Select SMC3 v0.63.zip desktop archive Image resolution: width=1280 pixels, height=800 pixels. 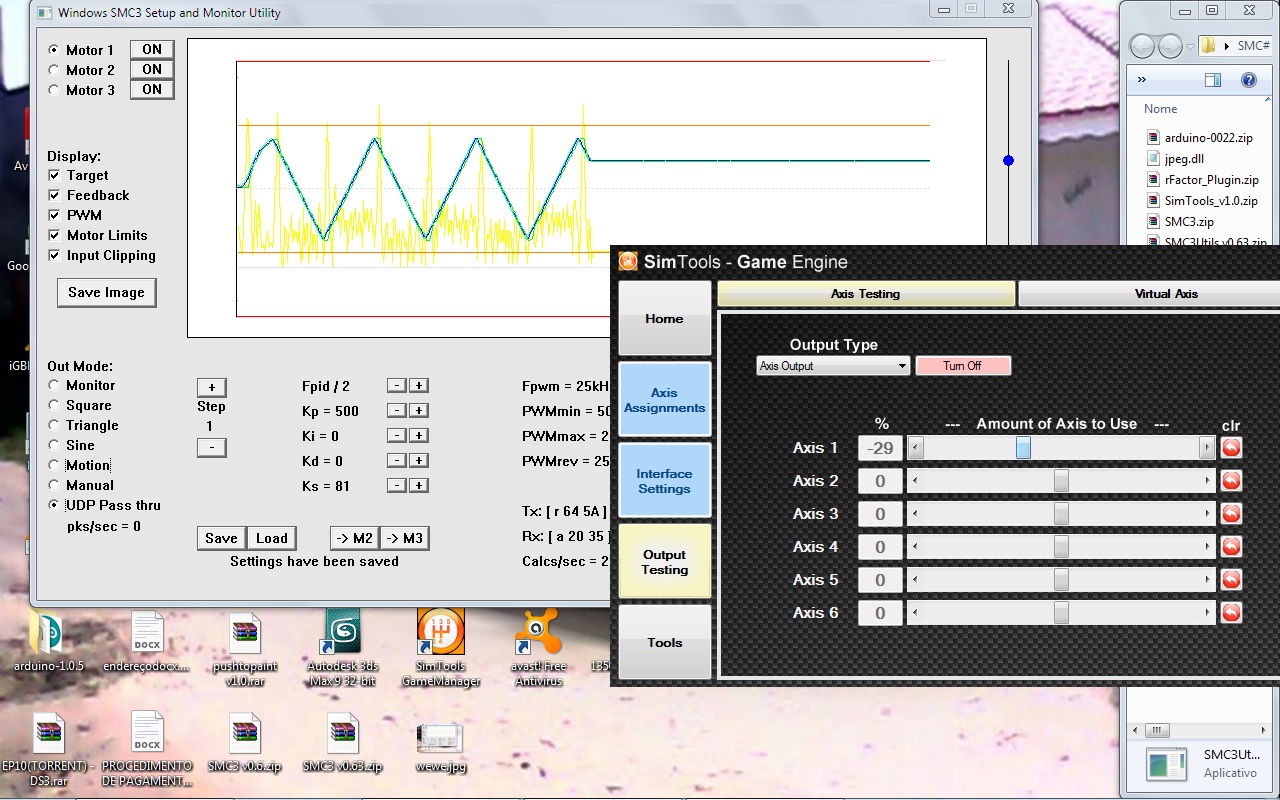click(343, 743)
